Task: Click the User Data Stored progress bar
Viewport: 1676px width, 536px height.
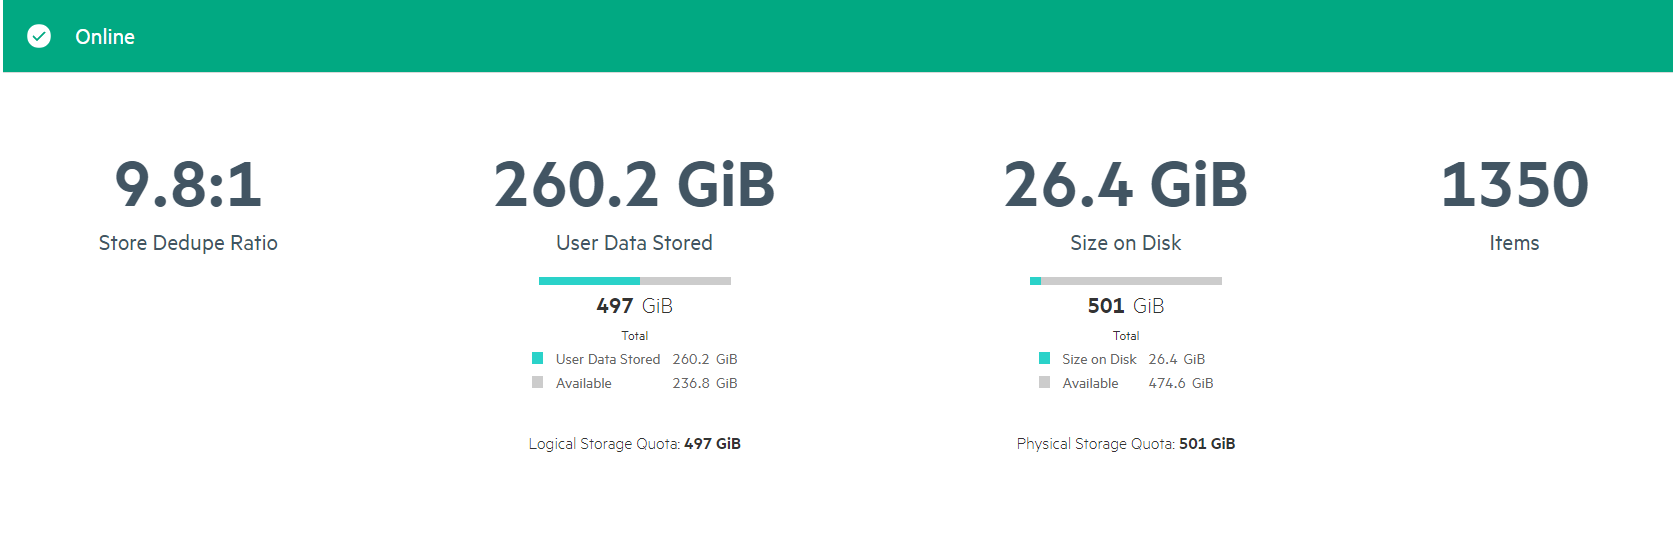Action: point(634,281)
